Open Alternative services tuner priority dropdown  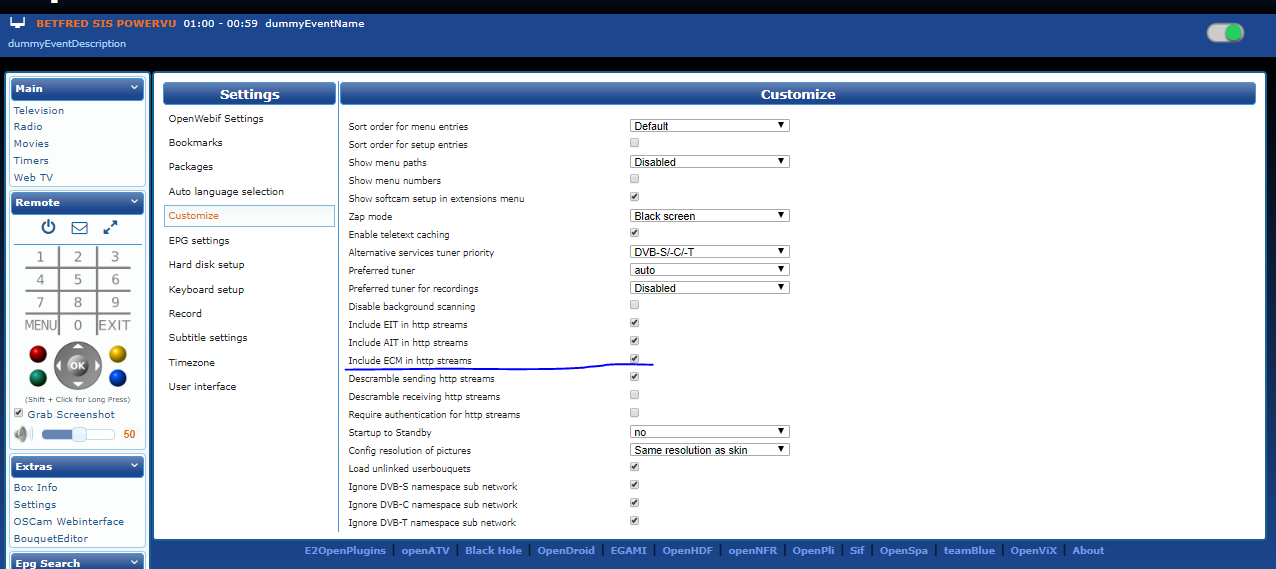tap(710, 252)
